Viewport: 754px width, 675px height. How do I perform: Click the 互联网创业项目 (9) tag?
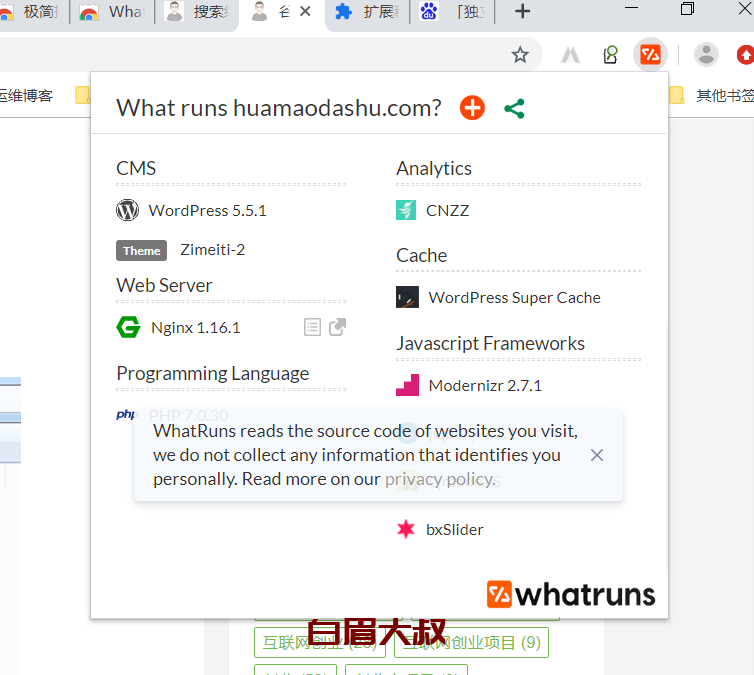pos(471,642)
